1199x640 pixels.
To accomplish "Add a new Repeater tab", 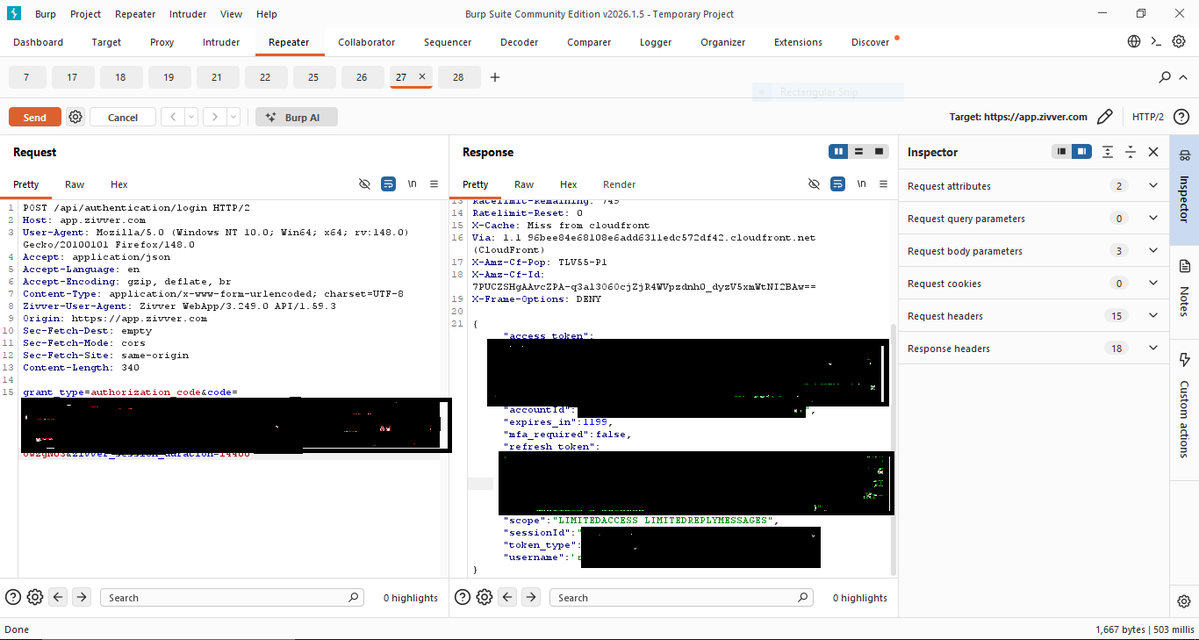I will 495,77.
